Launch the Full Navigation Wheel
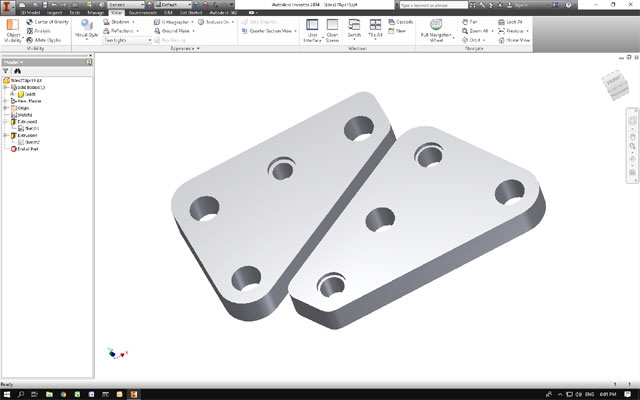Screen dimensions: 640x400 pyautogui.click(x=436, y=28)
